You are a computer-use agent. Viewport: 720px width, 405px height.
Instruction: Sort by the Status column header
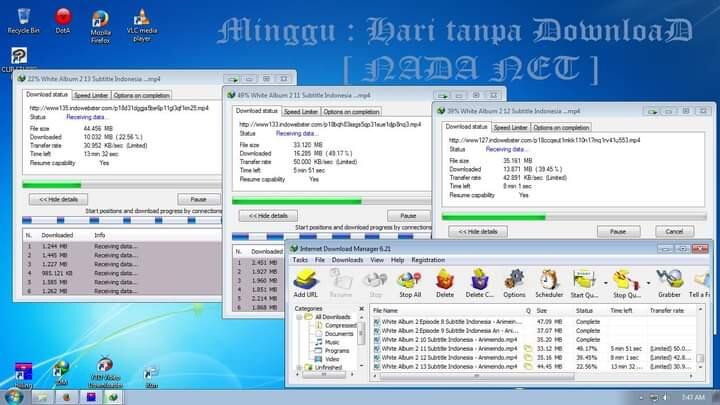click(589, 311)
